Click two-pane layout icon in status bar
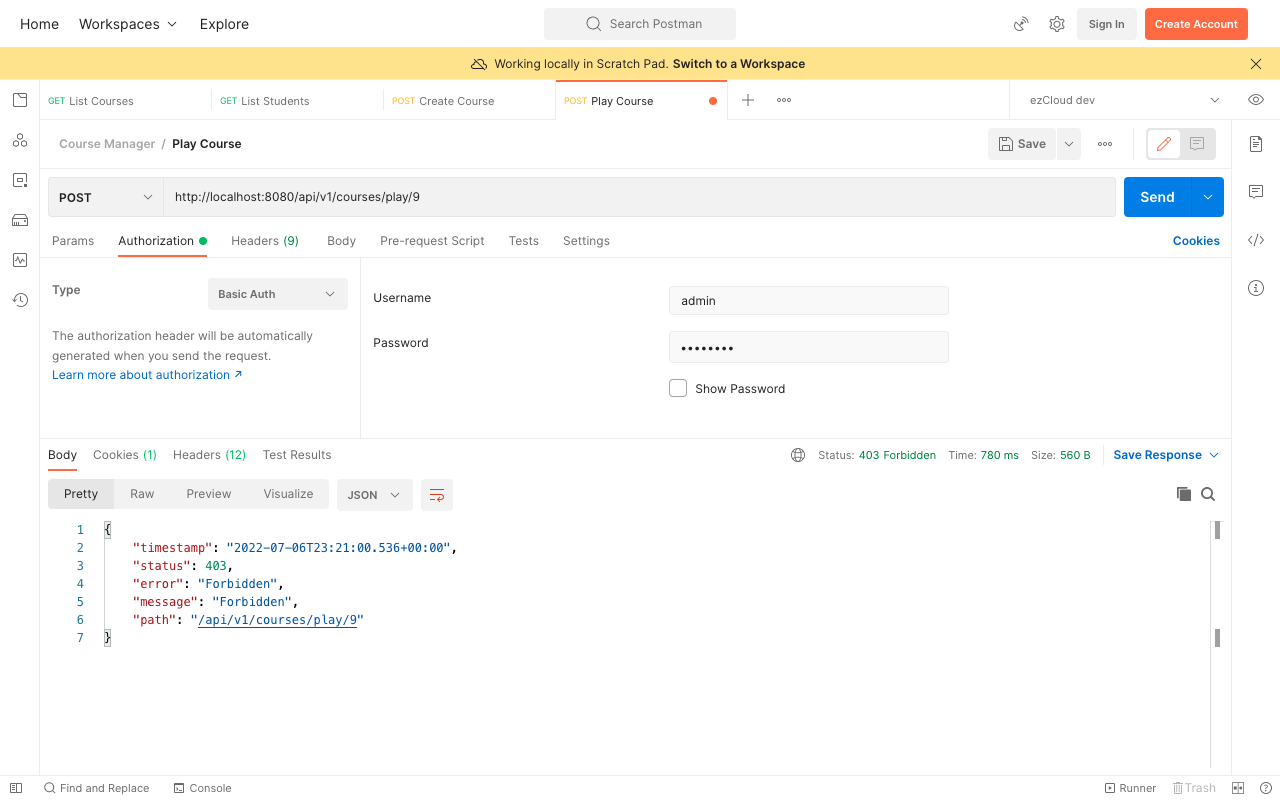Viewport: 1280px width, 800px height. (1238, 788)
